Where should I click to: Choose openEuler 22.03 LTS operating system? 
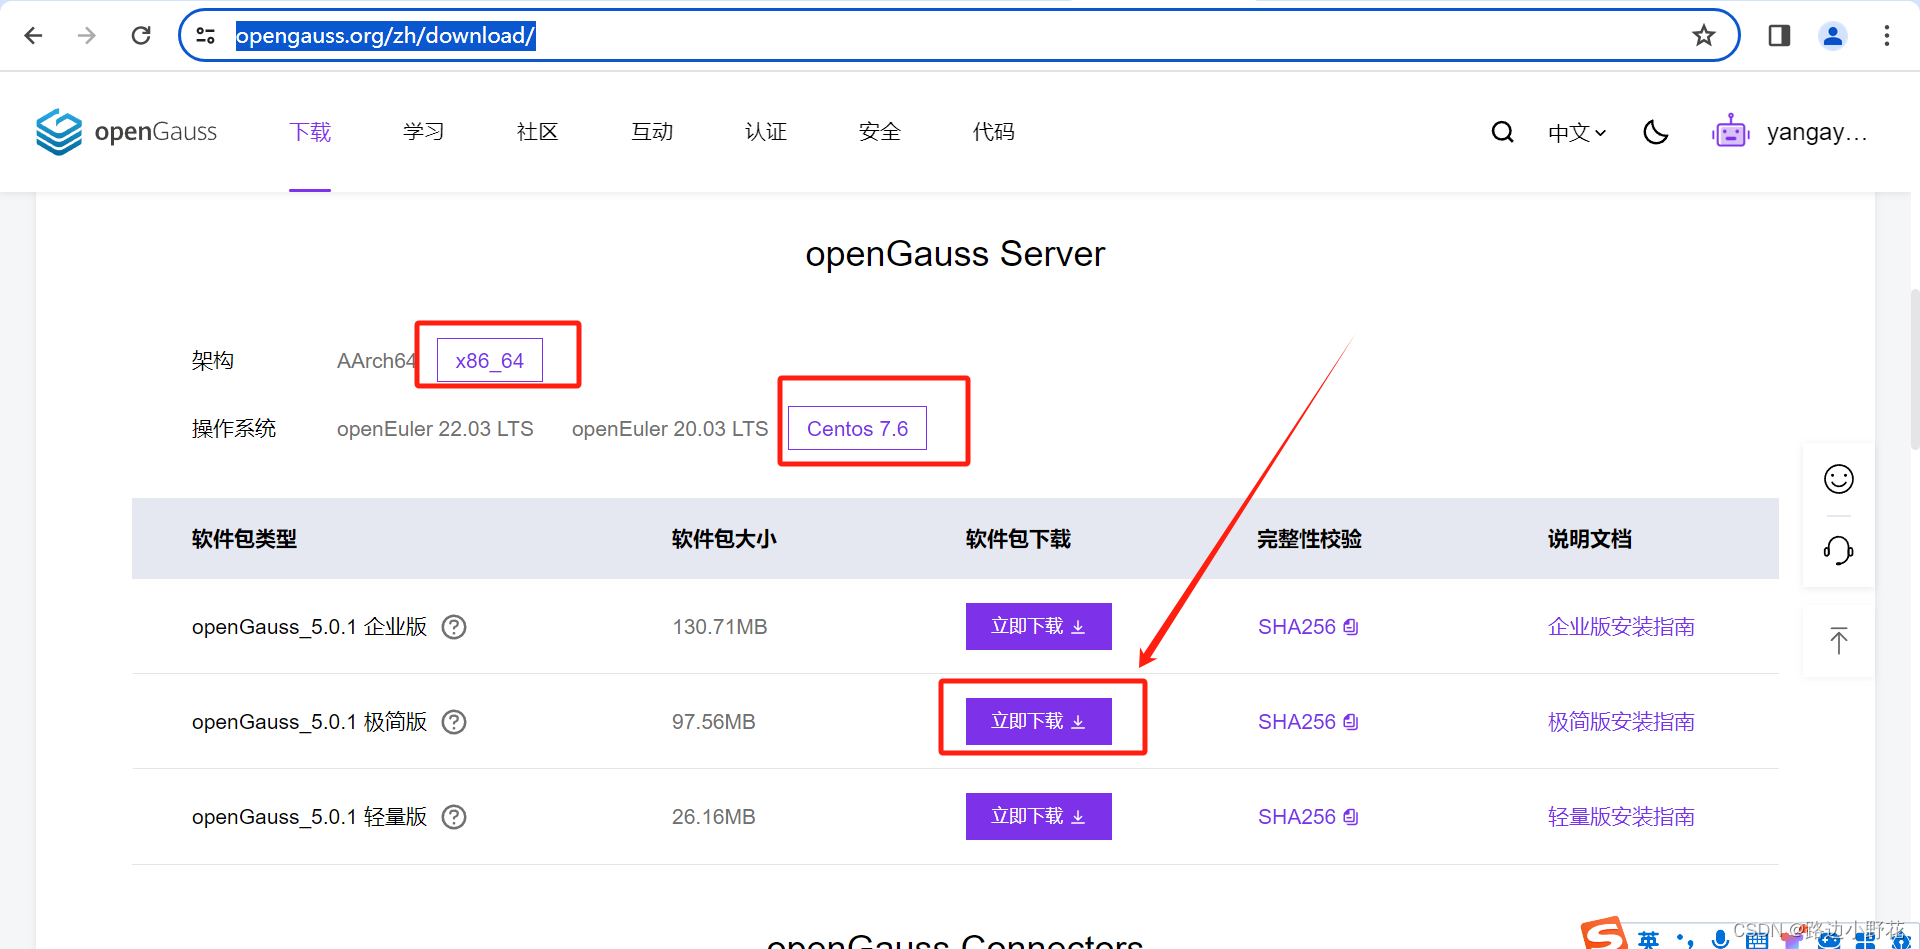click(435, 429)
